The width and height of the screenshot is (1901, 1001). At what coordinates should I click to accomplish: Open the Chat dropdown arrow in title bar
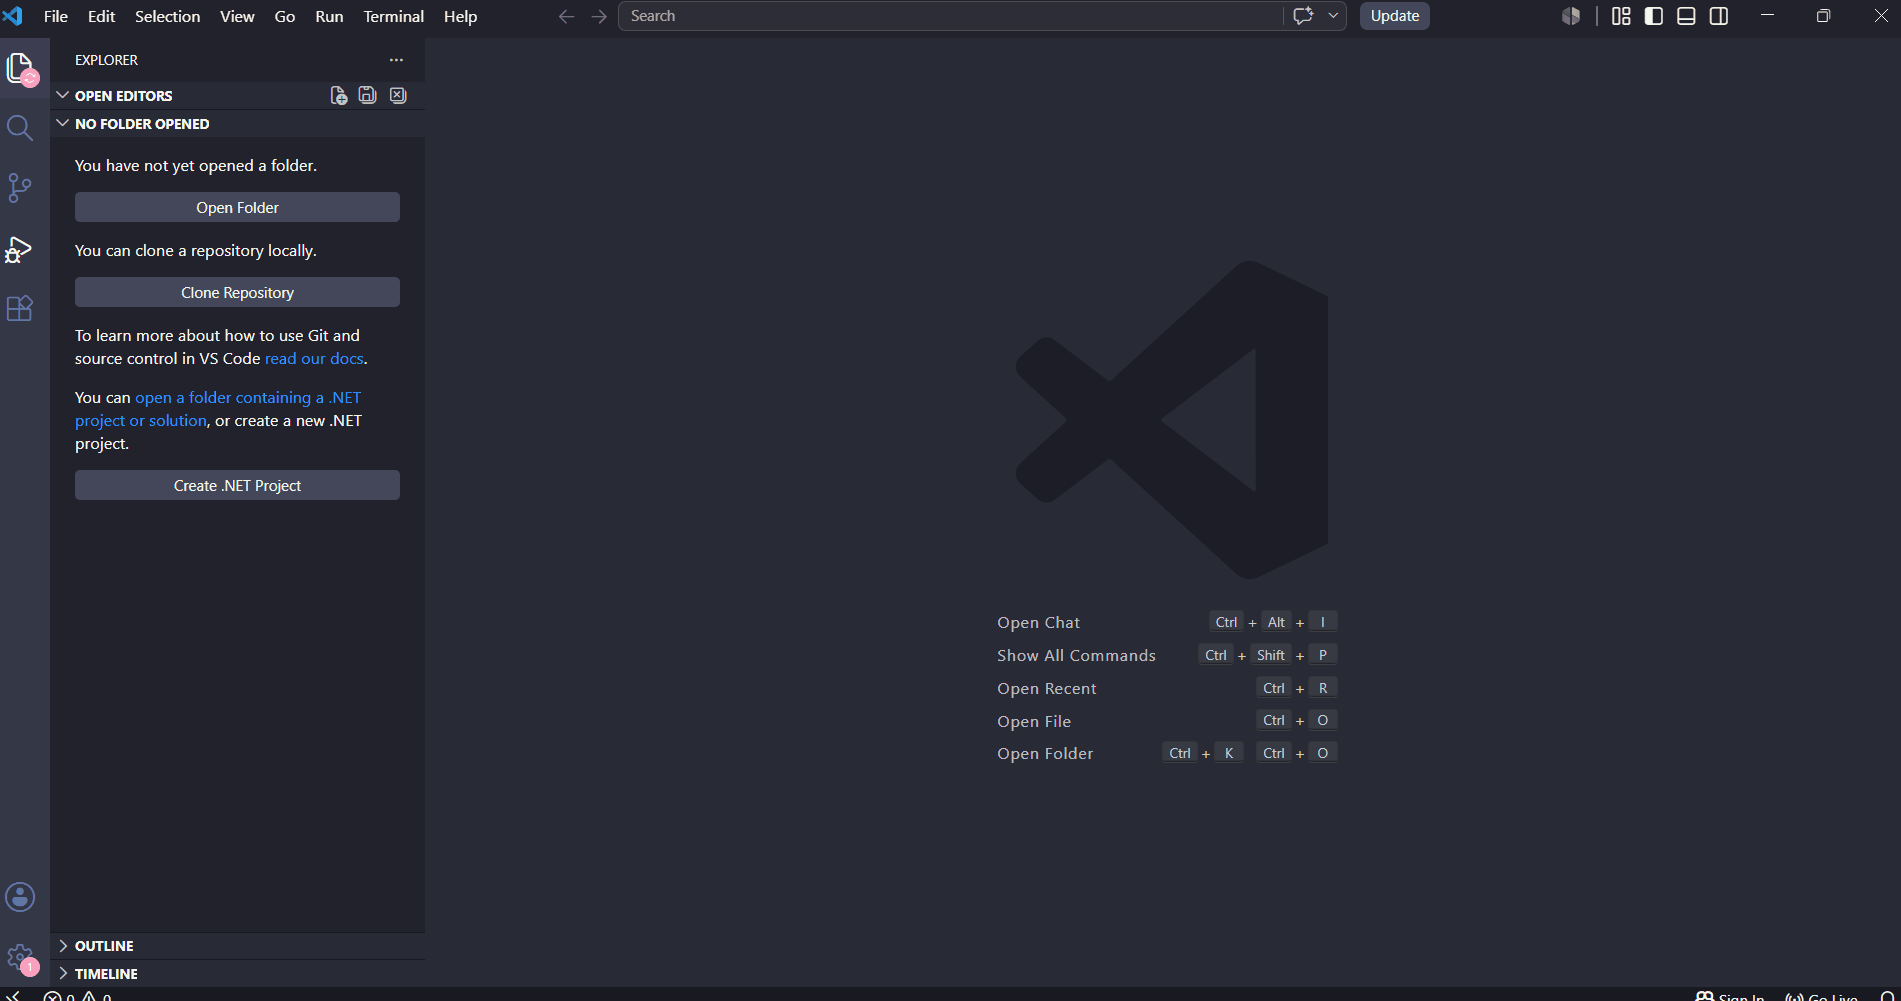click(1333, 16)
